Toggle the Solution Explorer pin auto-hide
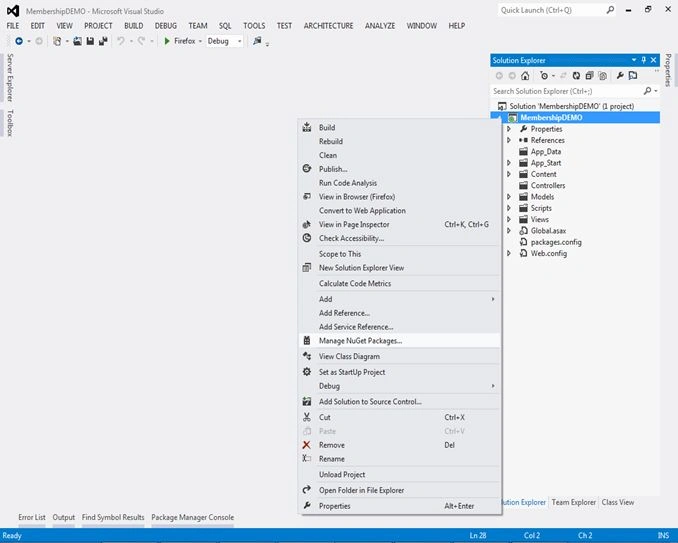678x543 pixels. point(643,60)
